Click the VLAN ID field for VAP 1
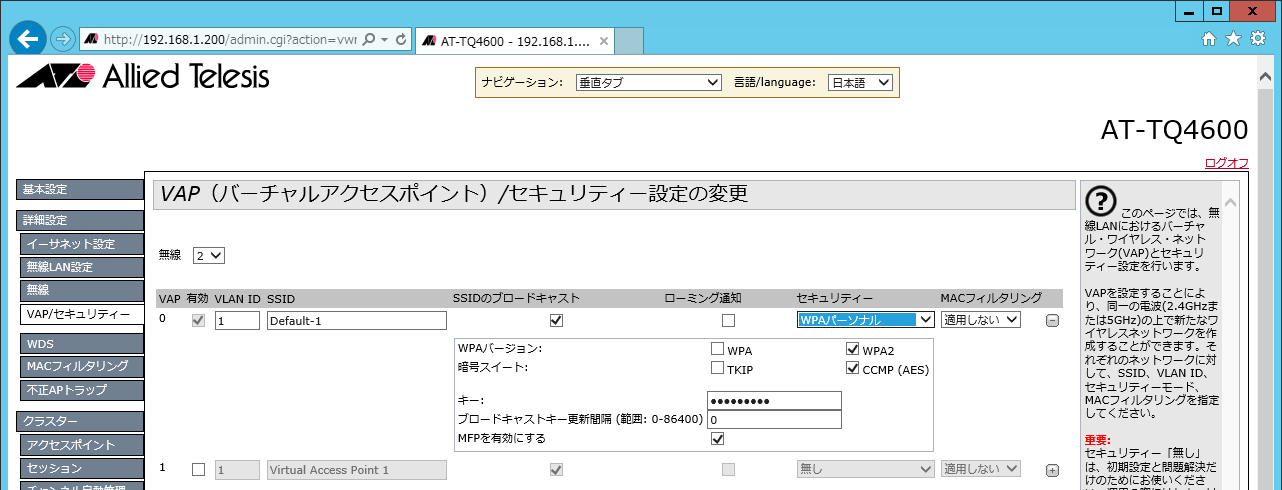 pos(237,469)
